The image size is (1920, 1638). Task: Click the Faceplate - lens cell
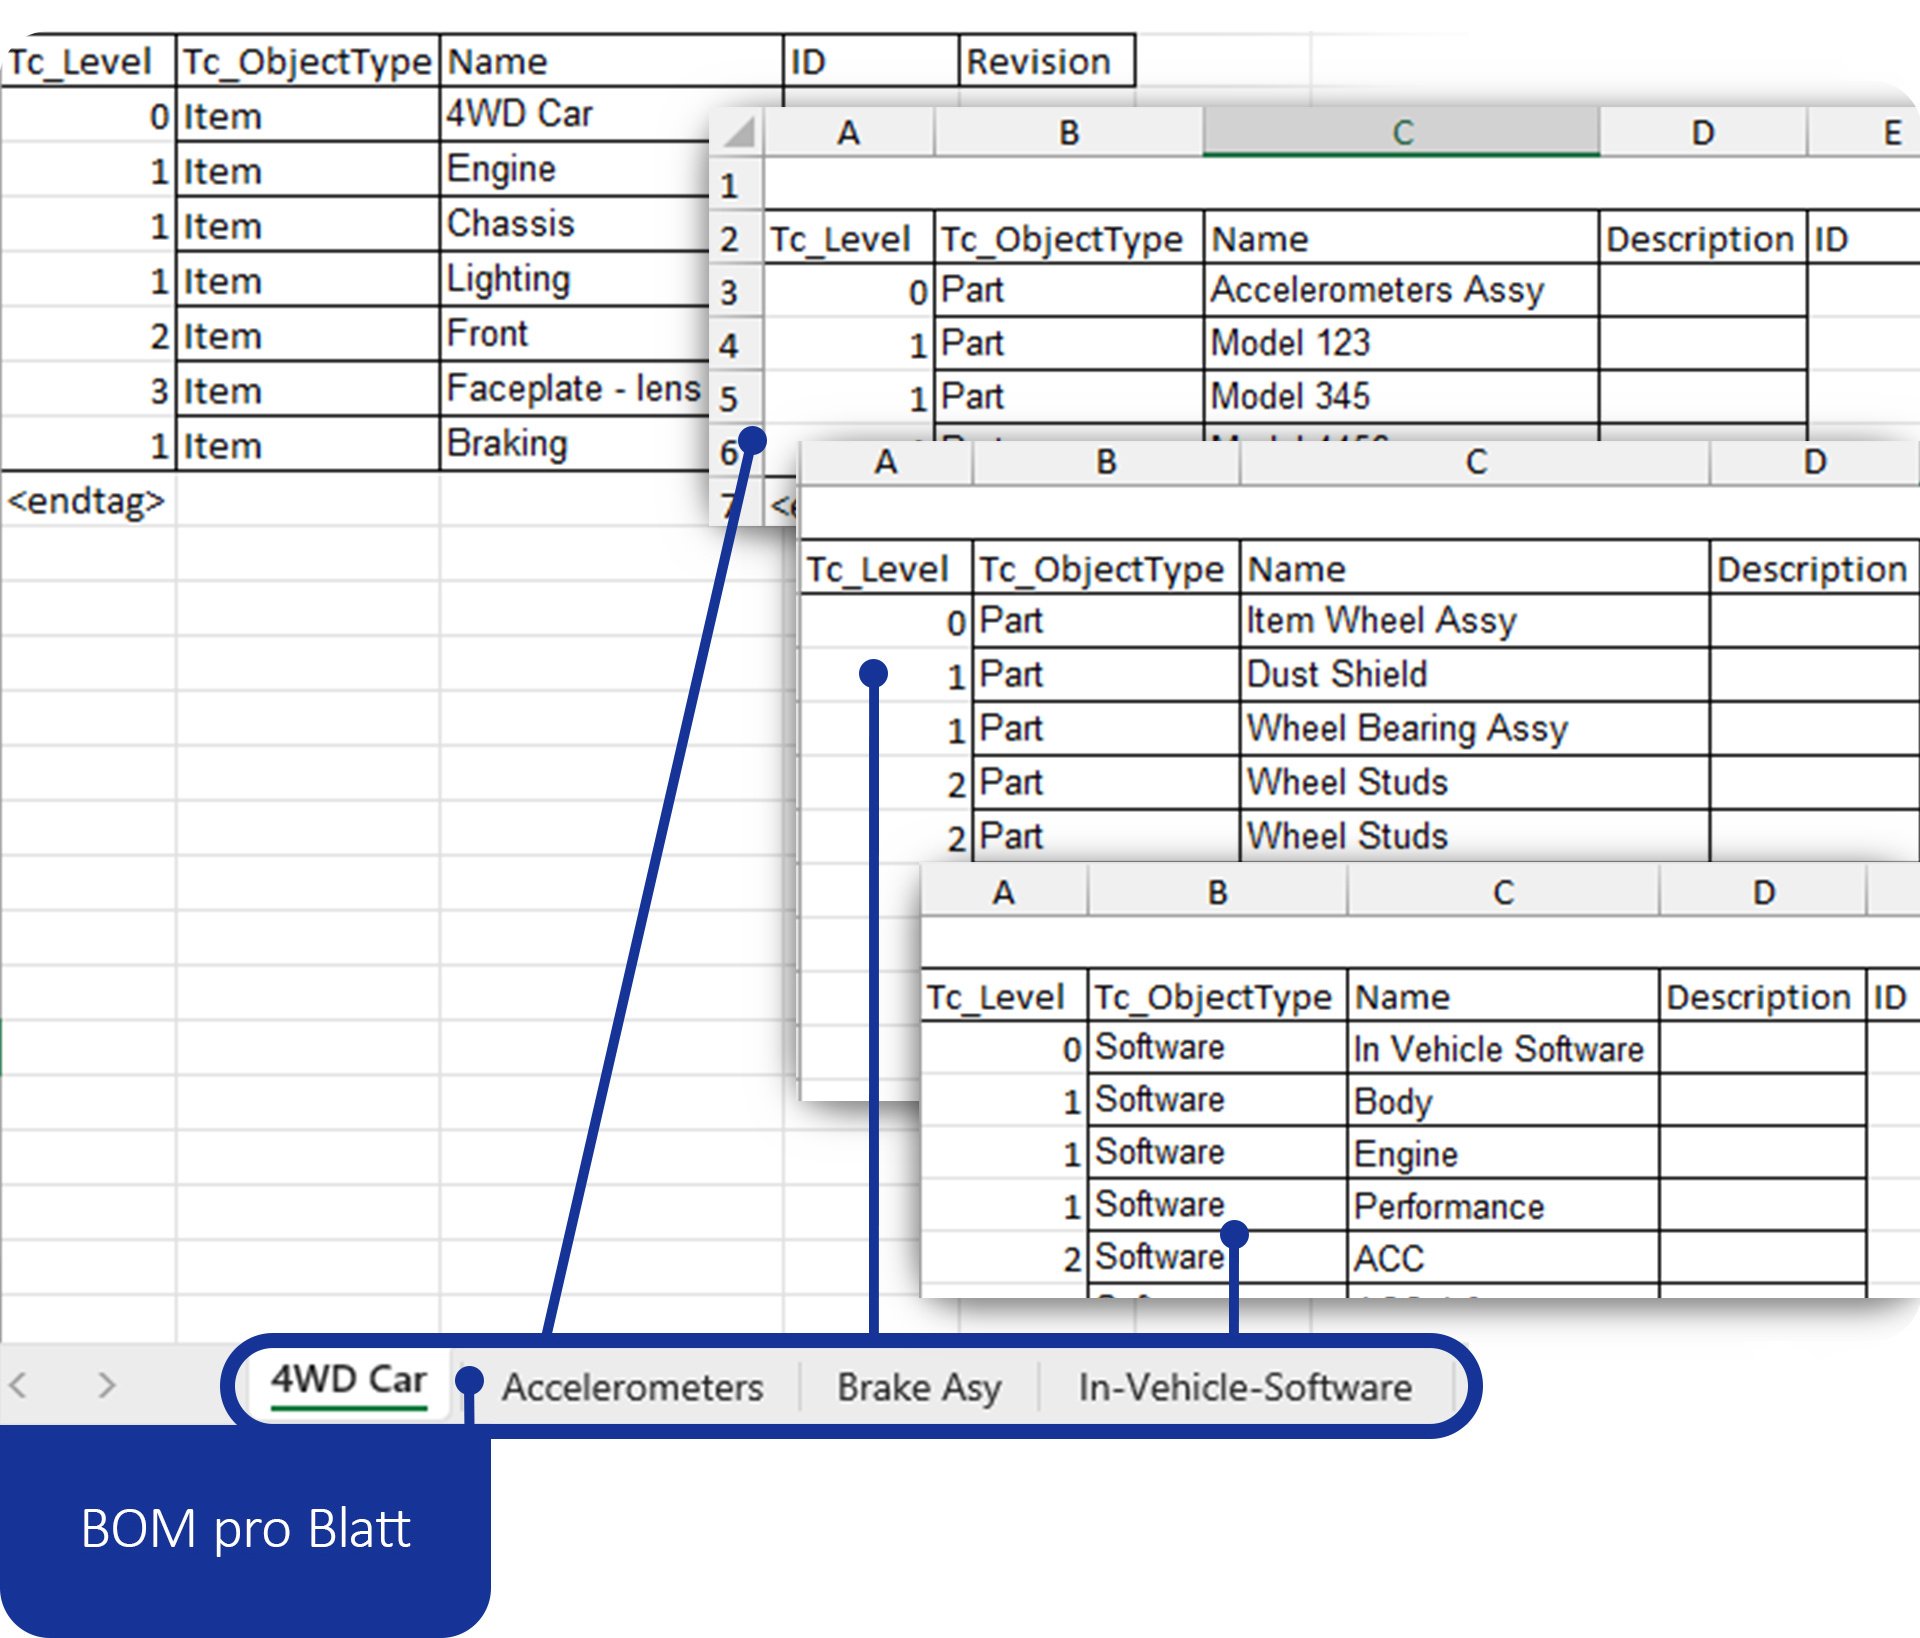coord(572,389)
